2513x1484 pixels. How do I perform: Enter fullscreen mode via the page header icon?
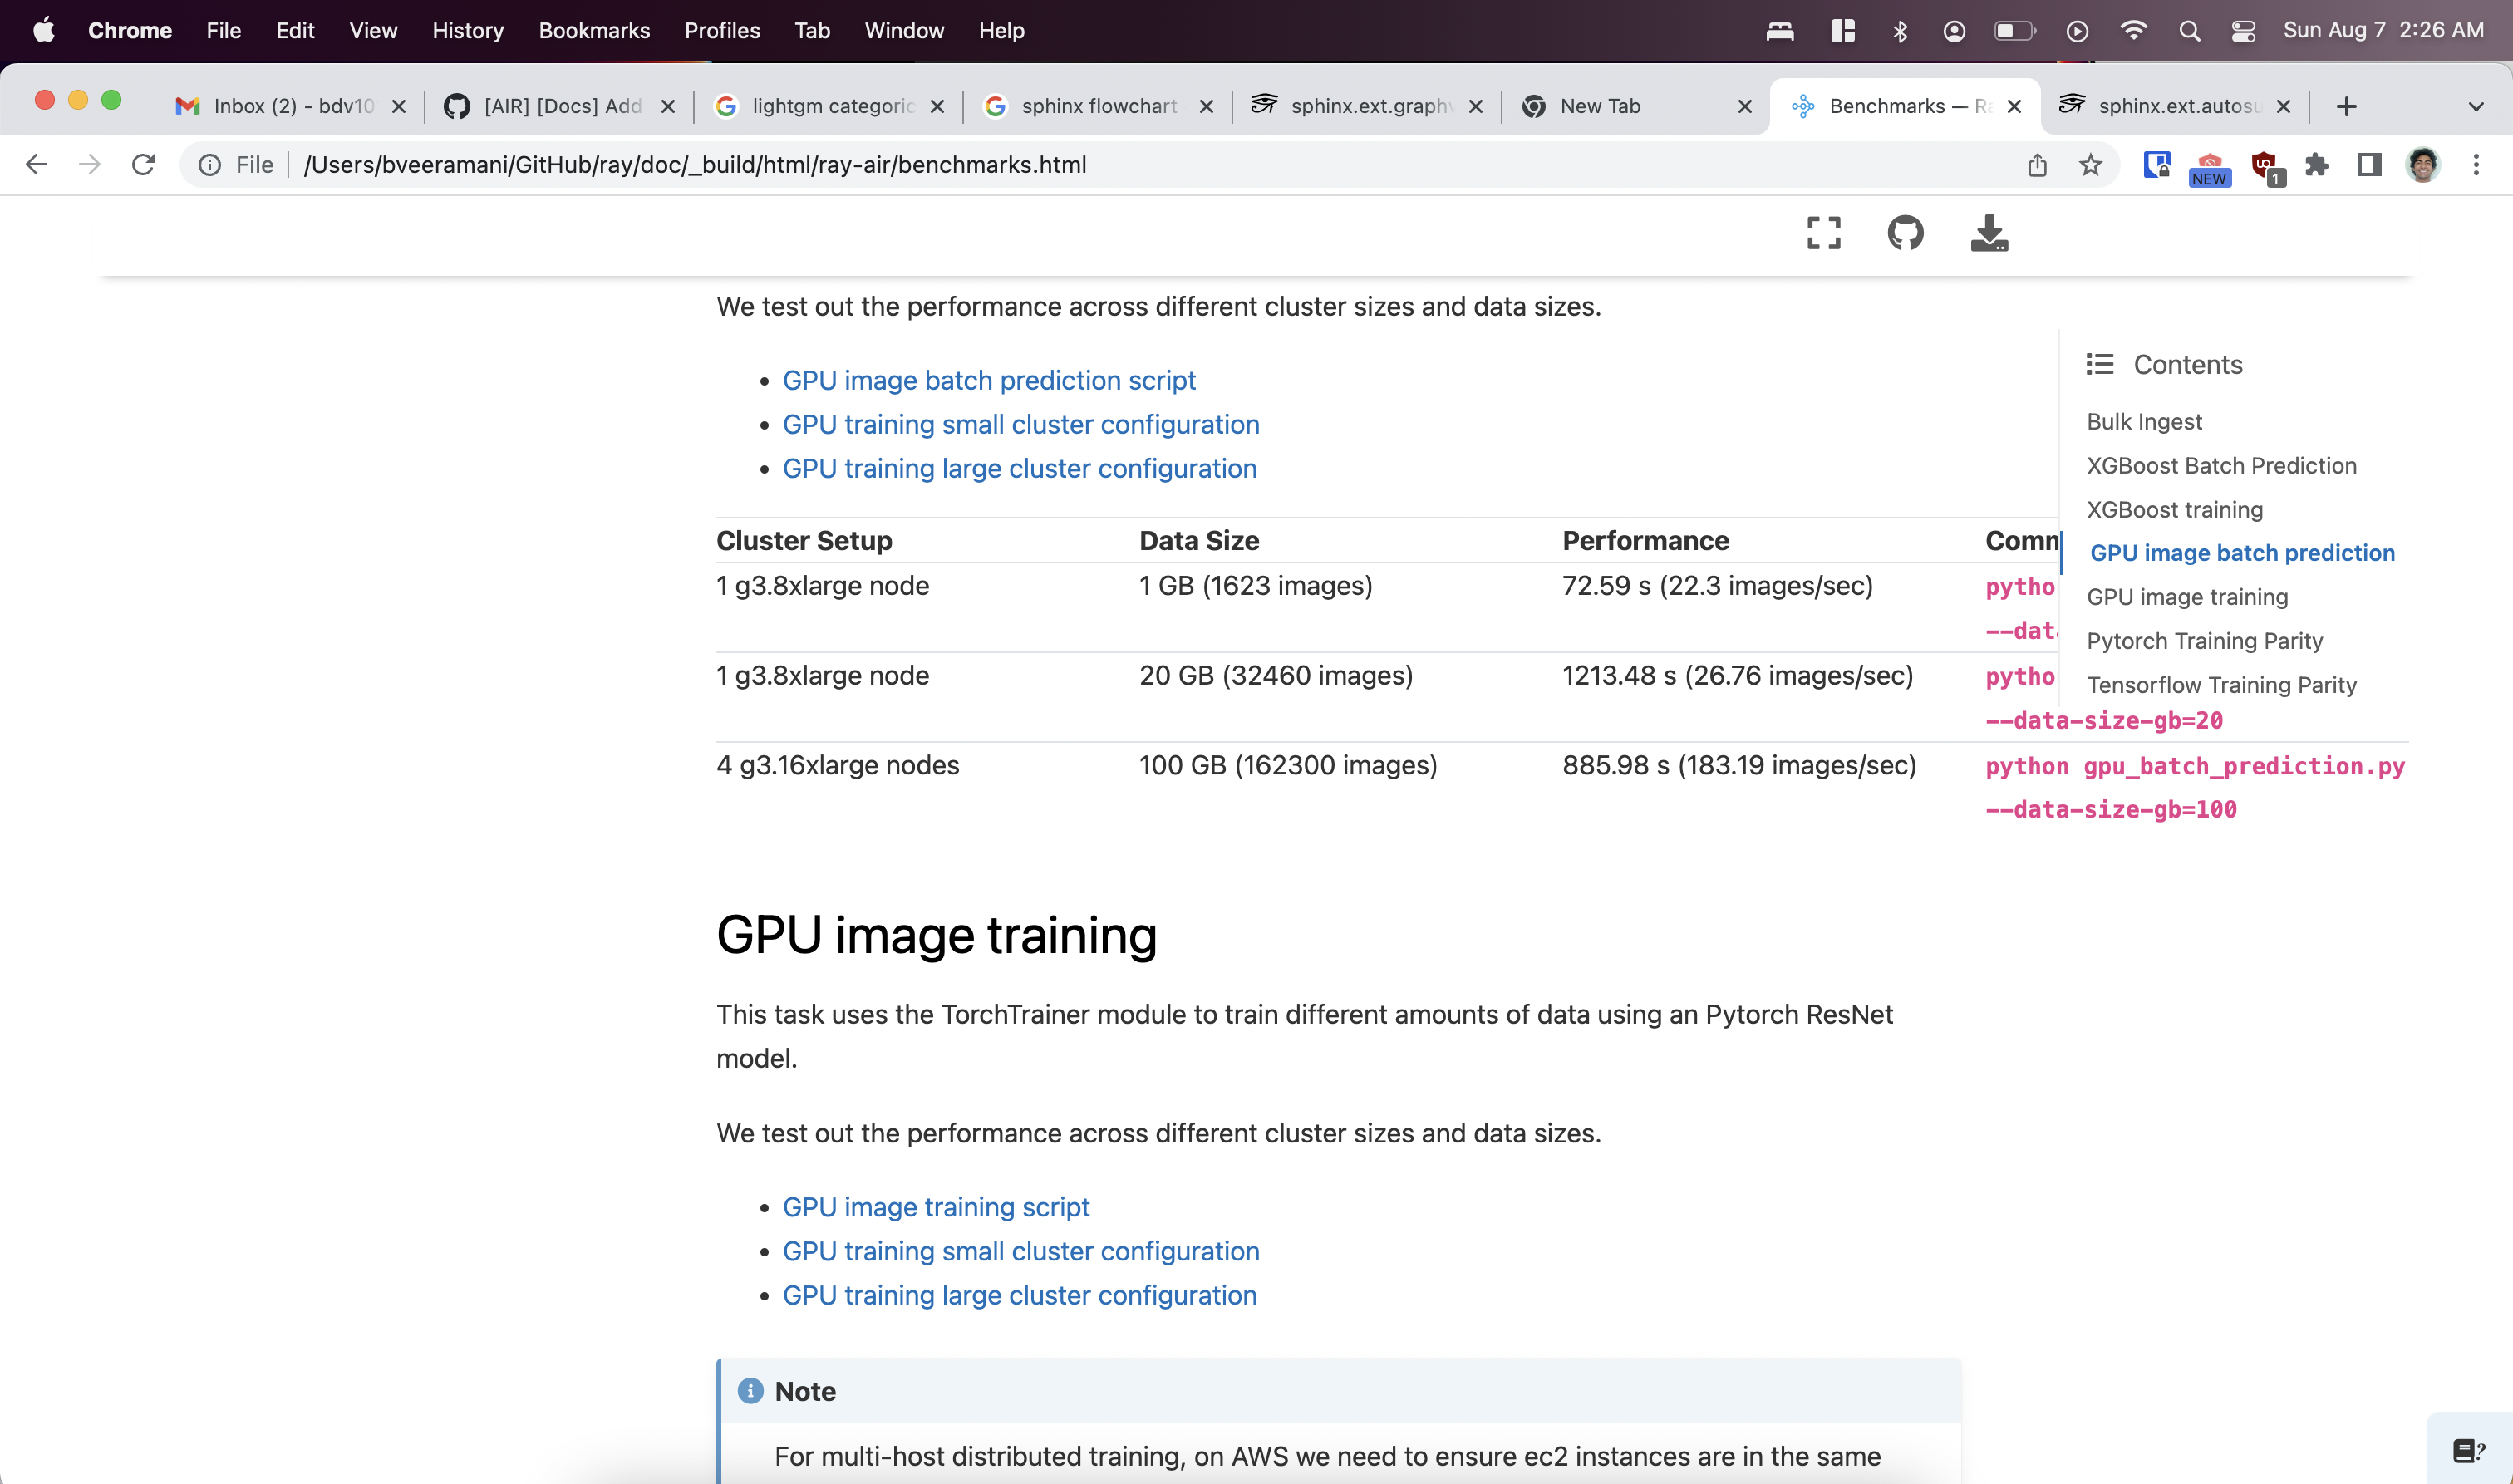pyautogui.click(x=1823, y=233)
